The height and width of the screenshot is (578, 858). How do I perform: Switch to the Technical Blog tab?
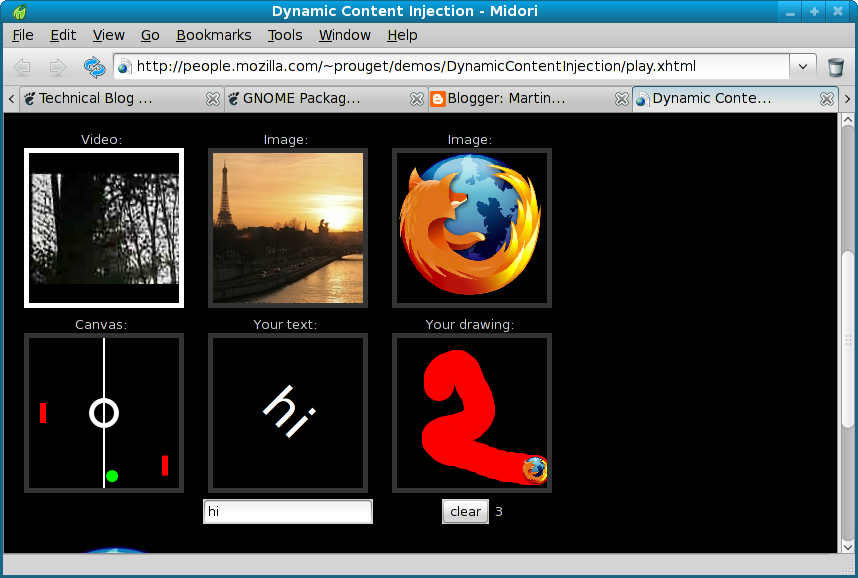[x=121, y=99]
